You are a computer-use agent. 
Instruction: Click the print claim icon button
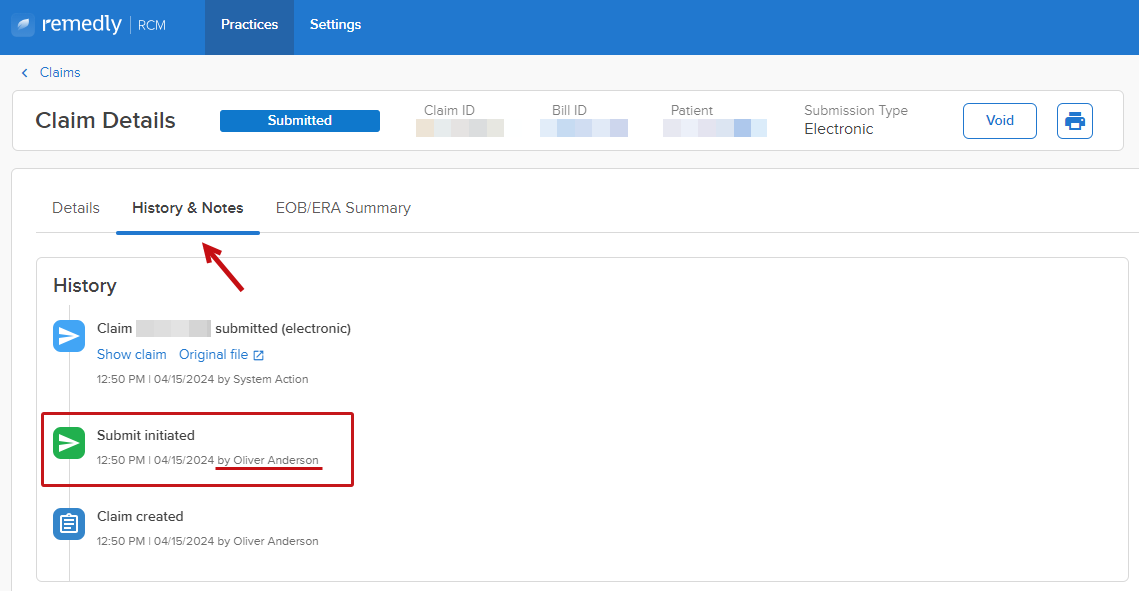pyautogui.click(x=1074, y=121)
